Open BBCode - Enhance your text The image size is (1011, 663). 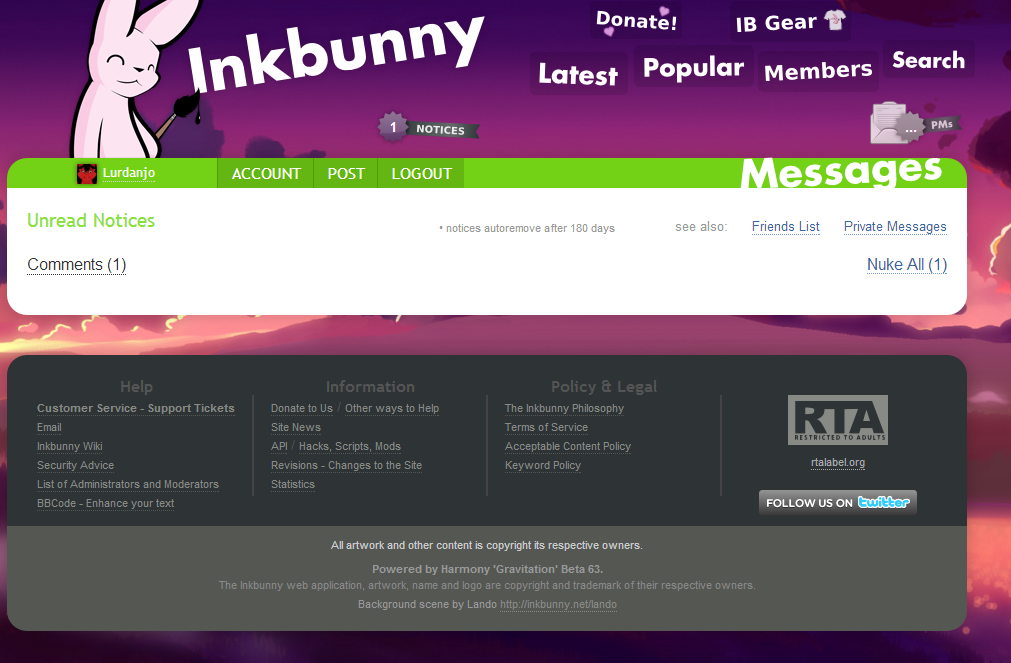pos(106,503)
